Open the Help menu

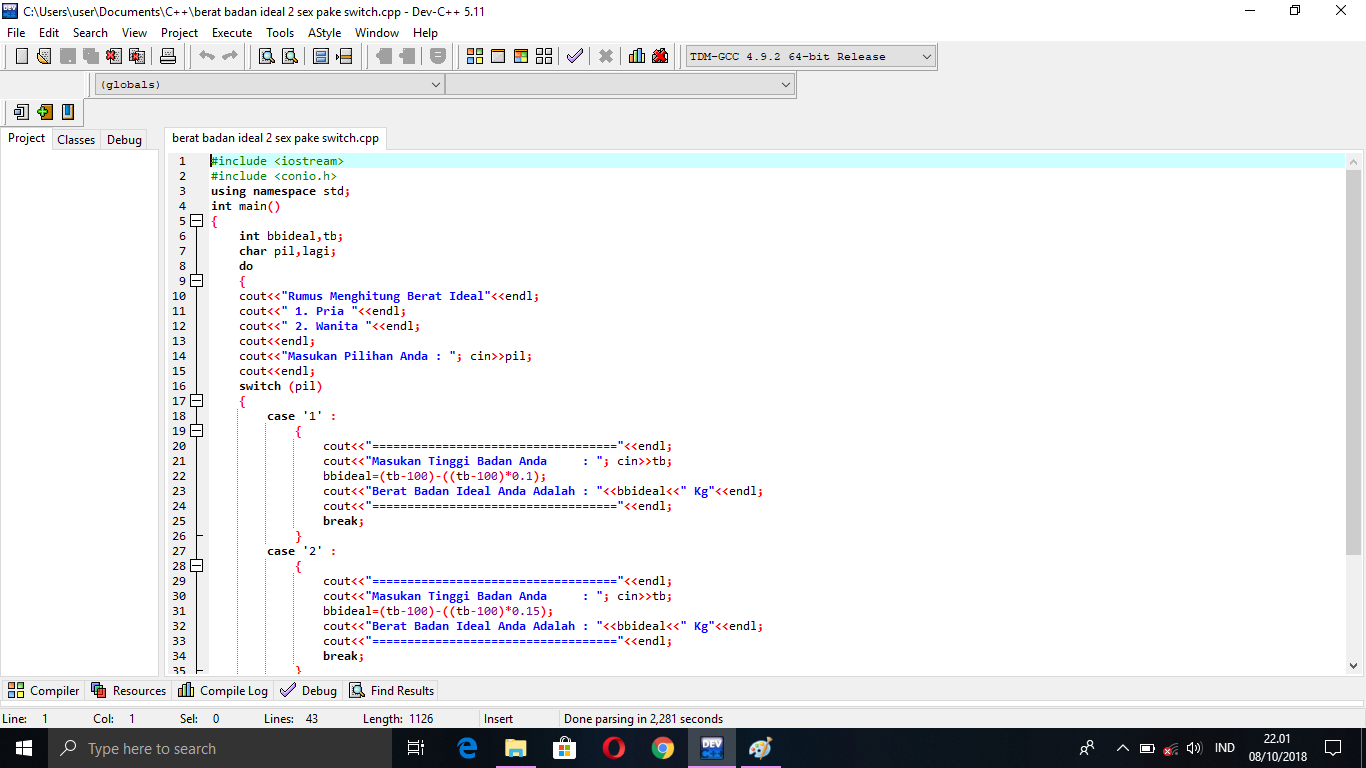[425, 32]
